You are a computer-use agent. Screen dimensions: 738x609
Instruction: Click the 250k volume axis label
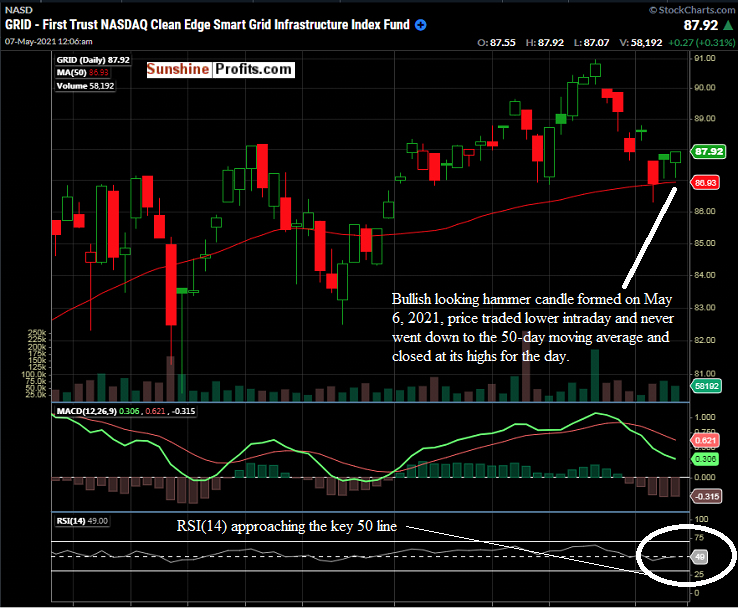click(37, 333)
